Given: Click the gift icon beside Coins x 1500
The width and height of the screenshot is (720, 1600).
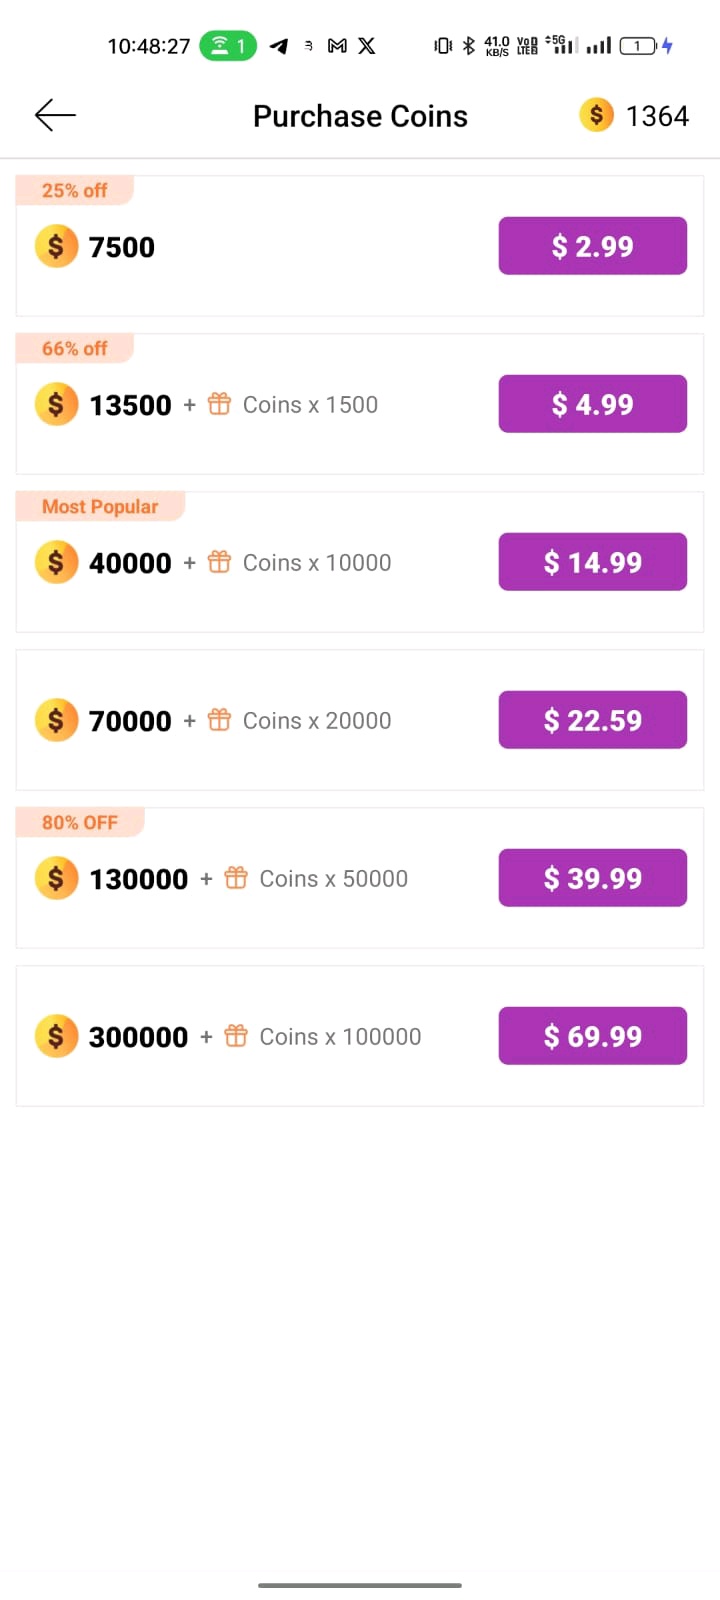Looking at the screenshot, I should point(219,404).
